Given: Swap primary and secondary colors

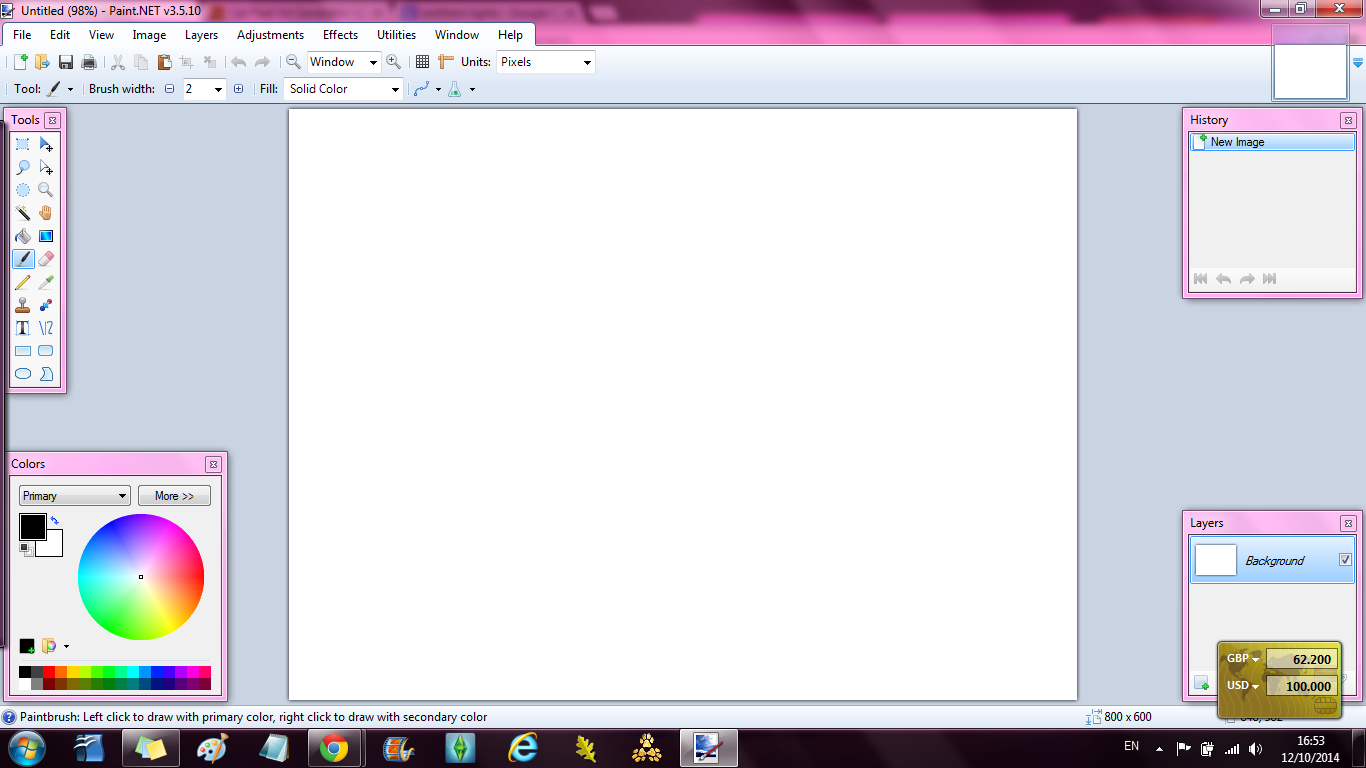Looking at the screenshot, I should point(54,520).
